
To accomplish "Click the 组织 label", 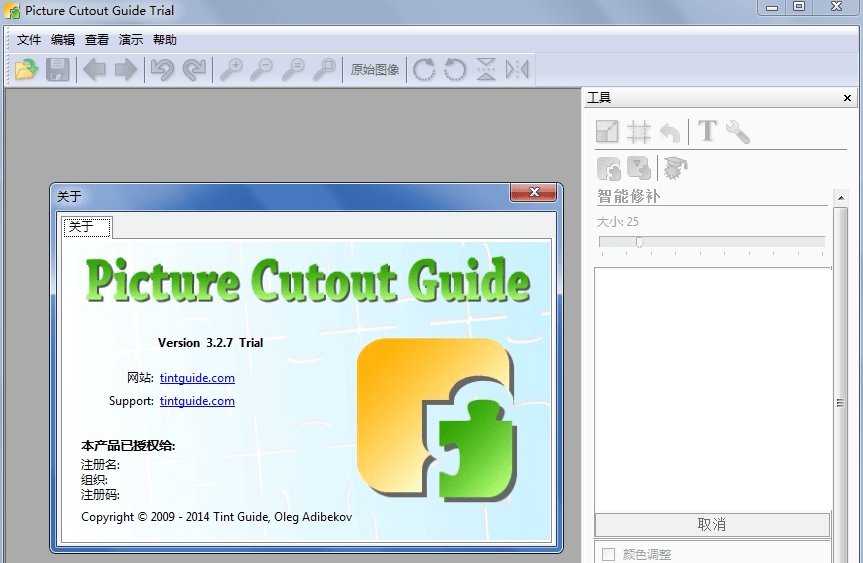I will (94, 480).
